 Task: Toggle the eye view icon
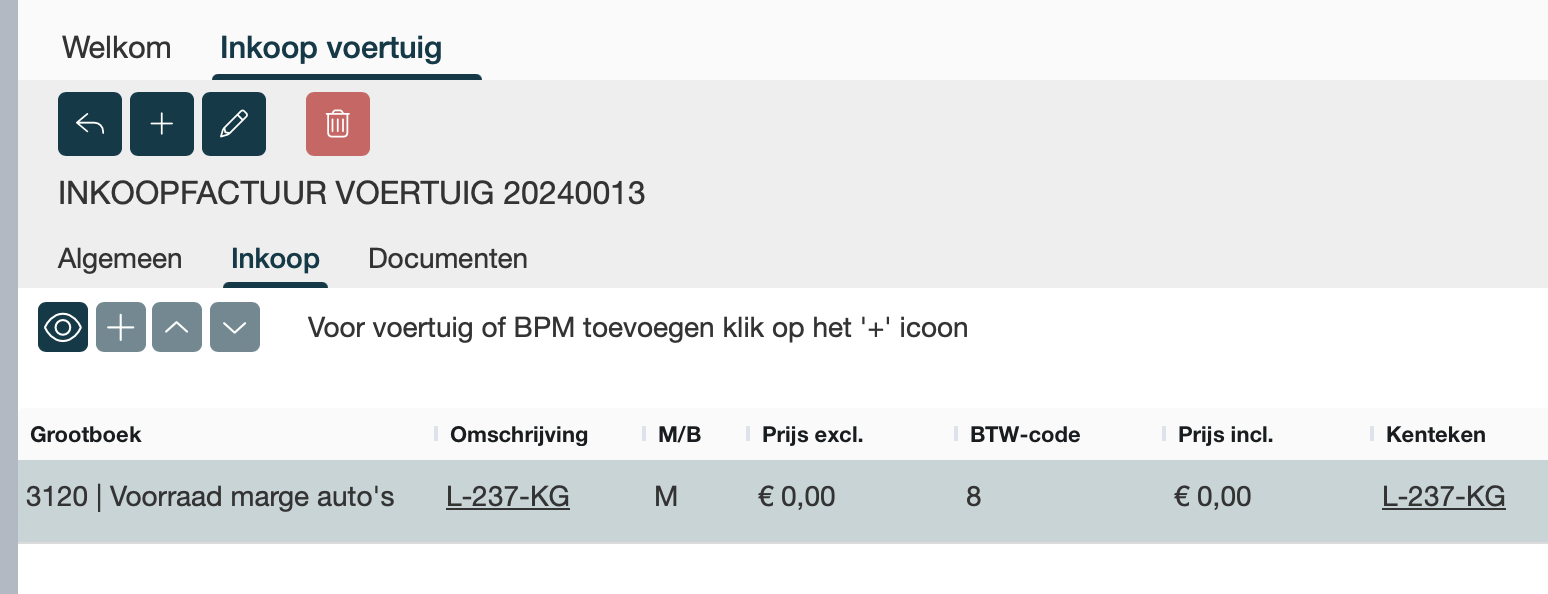63,327
